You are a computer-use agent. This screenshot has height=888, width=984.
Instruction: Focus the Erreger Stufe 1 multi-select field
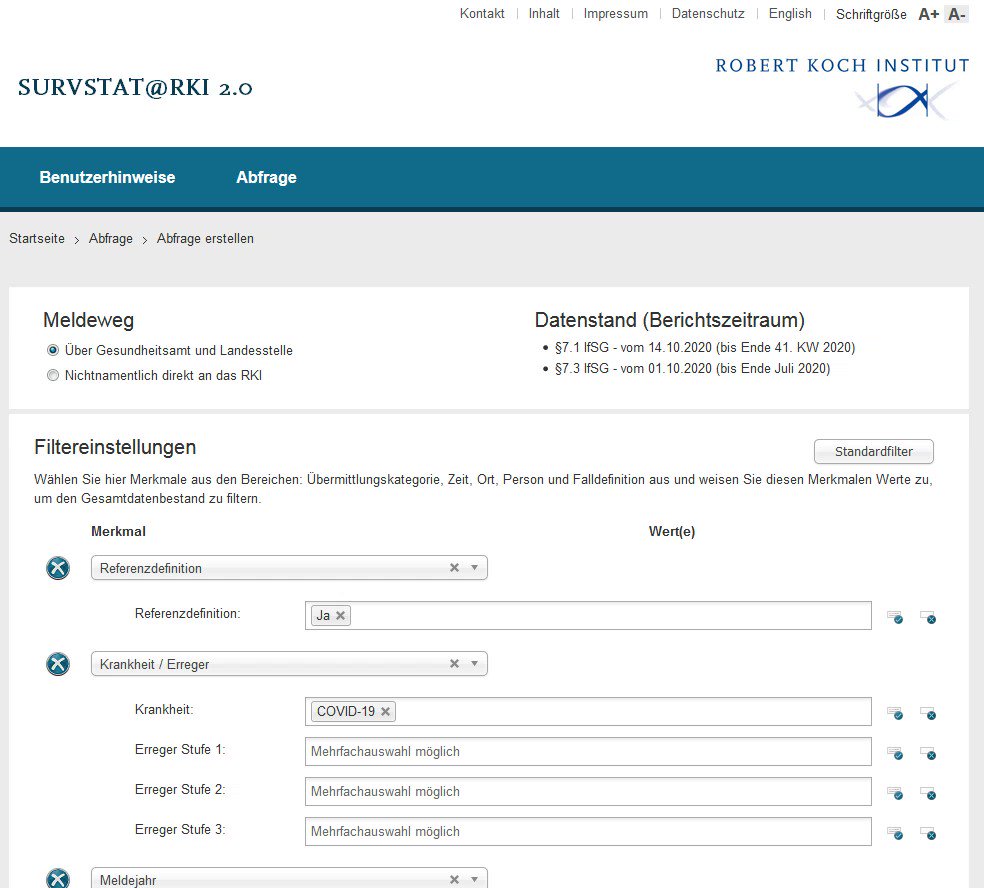coord(588,752)
